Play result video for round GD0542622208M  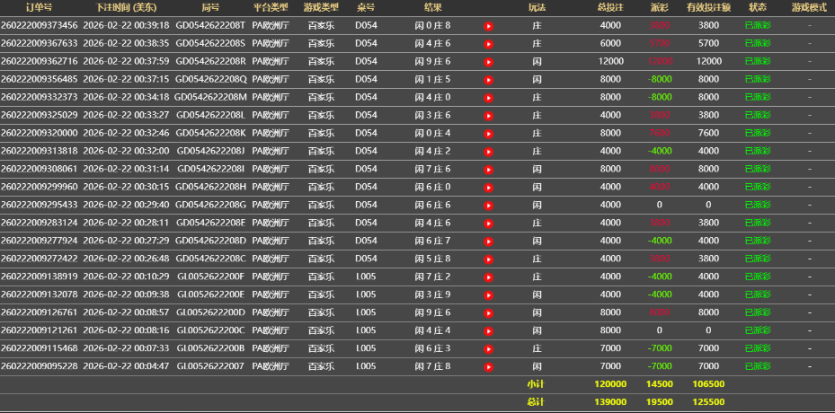point(489,98)
